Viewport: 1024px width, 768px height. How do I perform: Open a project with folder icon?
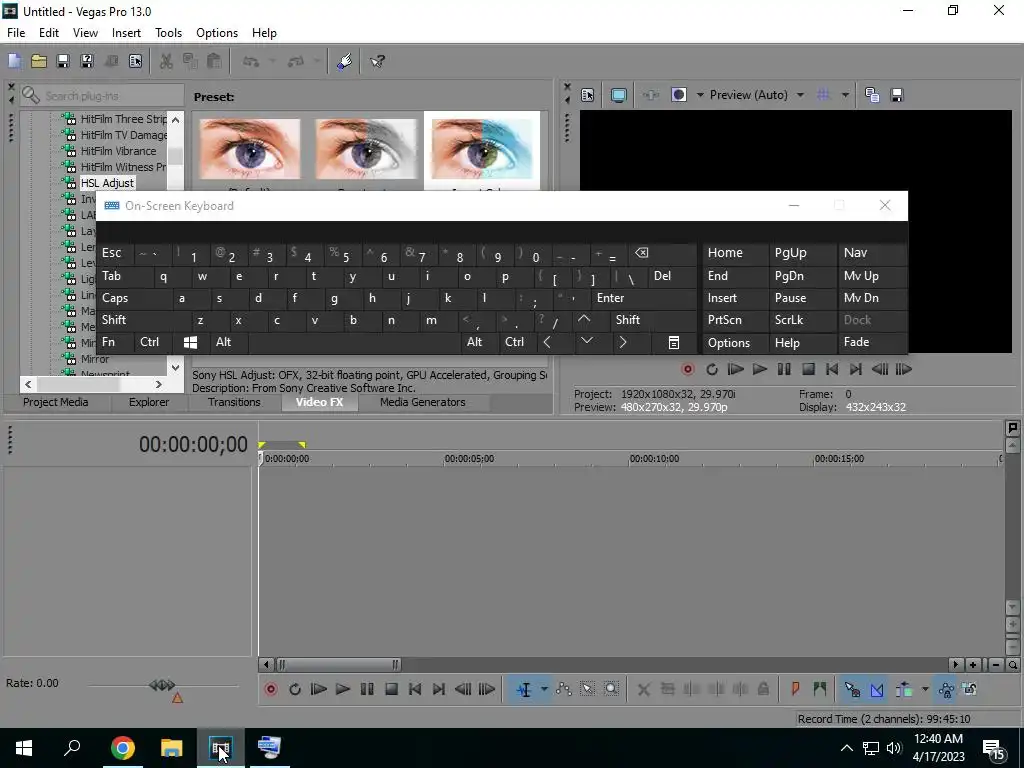39,61
